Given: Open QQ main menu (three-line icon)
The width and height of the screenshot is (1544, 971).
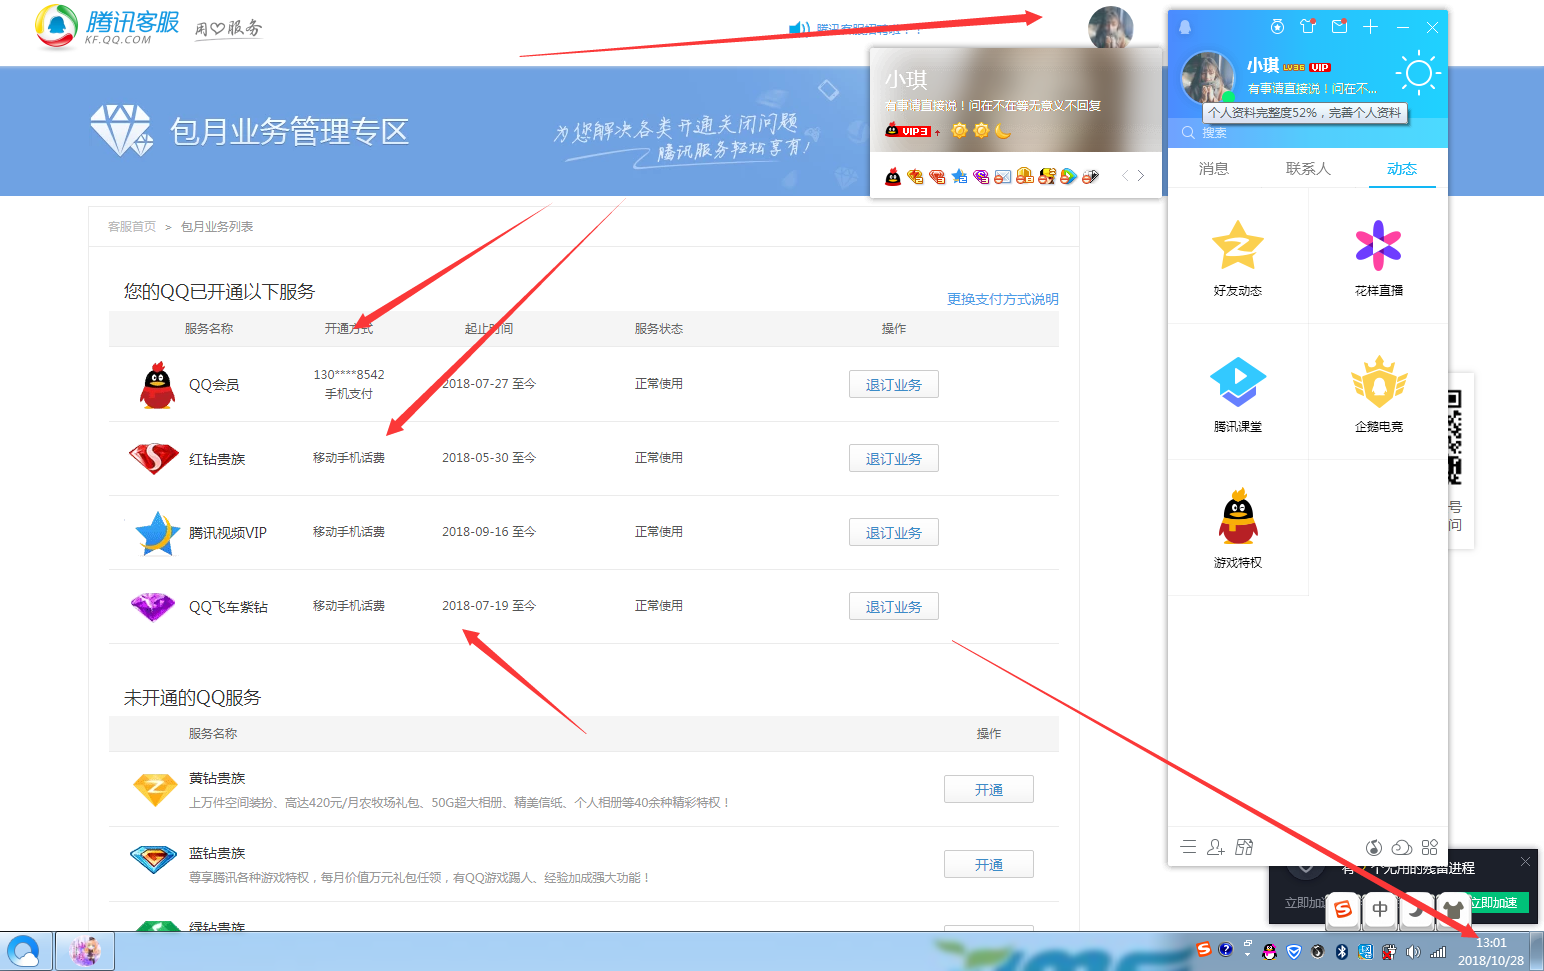Looking at the screenshot, I should (1188, 847).
